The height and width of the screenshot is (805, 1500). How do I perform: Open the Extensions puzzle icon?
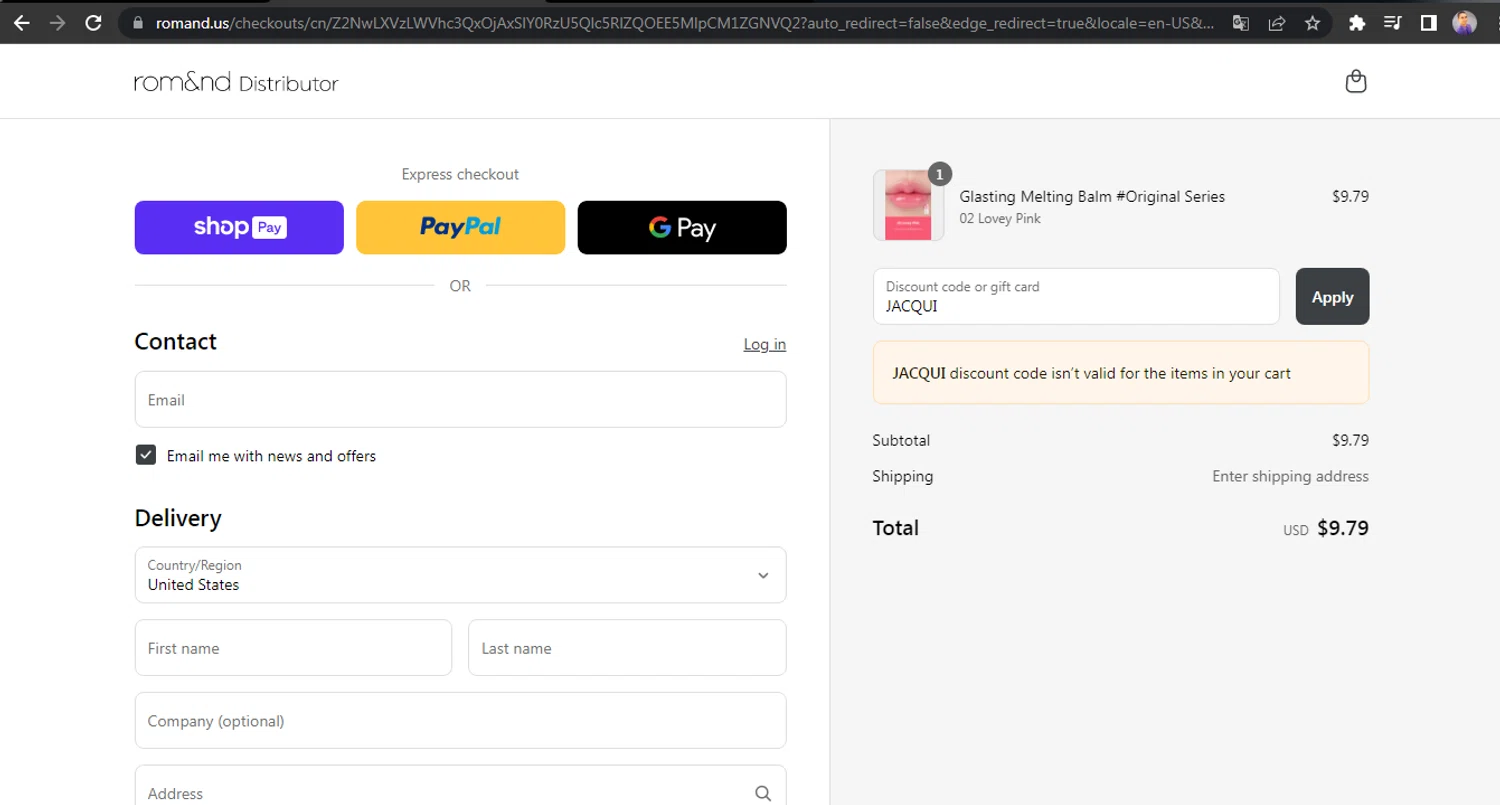pyautogui.click(x=1357, y=23)
